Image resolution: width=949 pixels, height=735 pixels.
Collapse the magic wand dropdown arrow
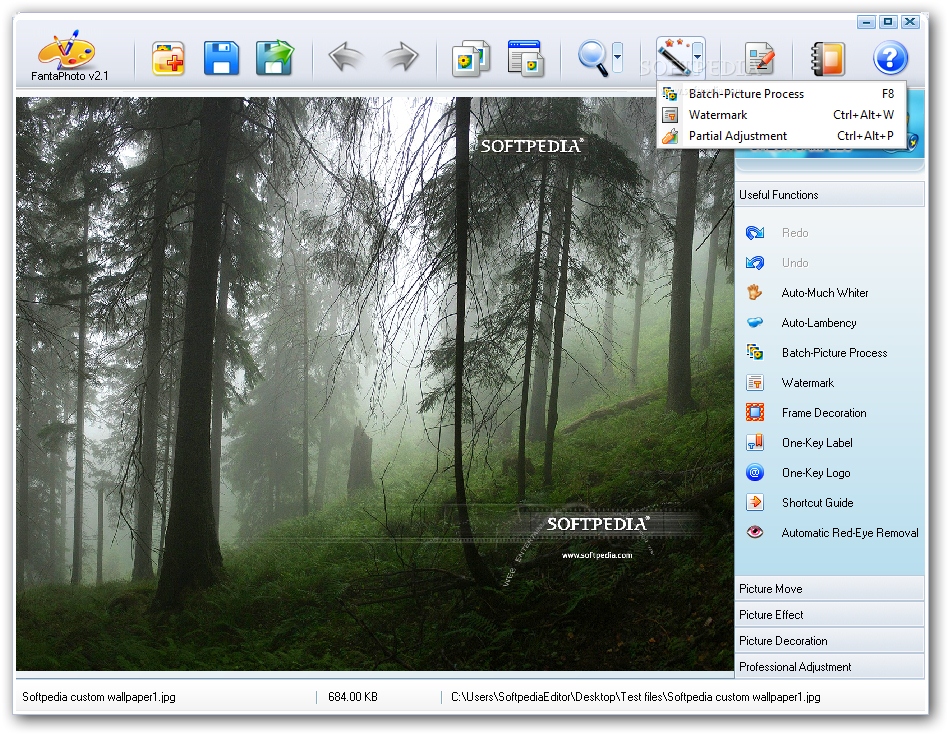698,57
